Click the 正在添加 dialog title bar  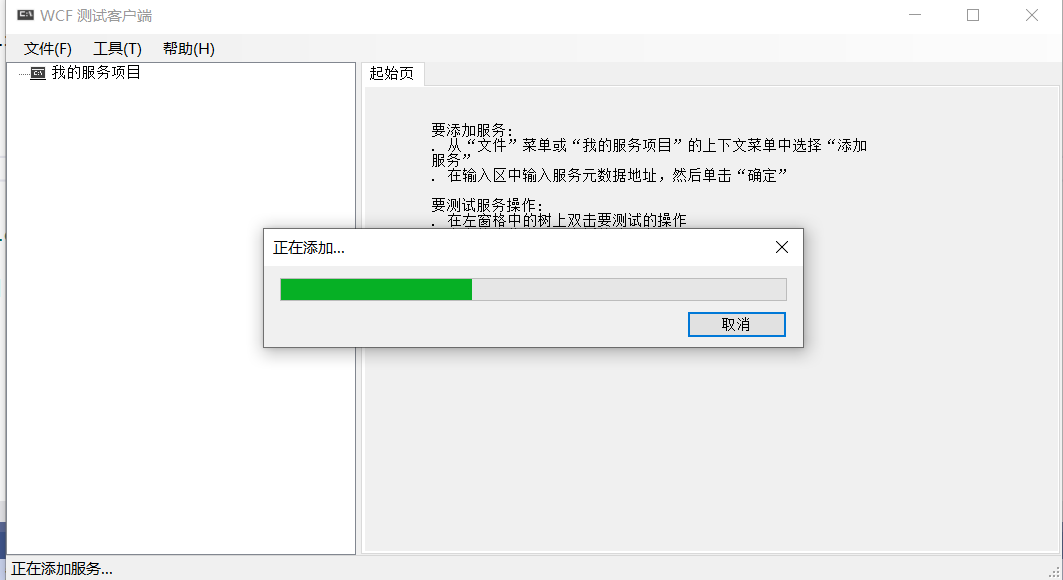point(515,247)
